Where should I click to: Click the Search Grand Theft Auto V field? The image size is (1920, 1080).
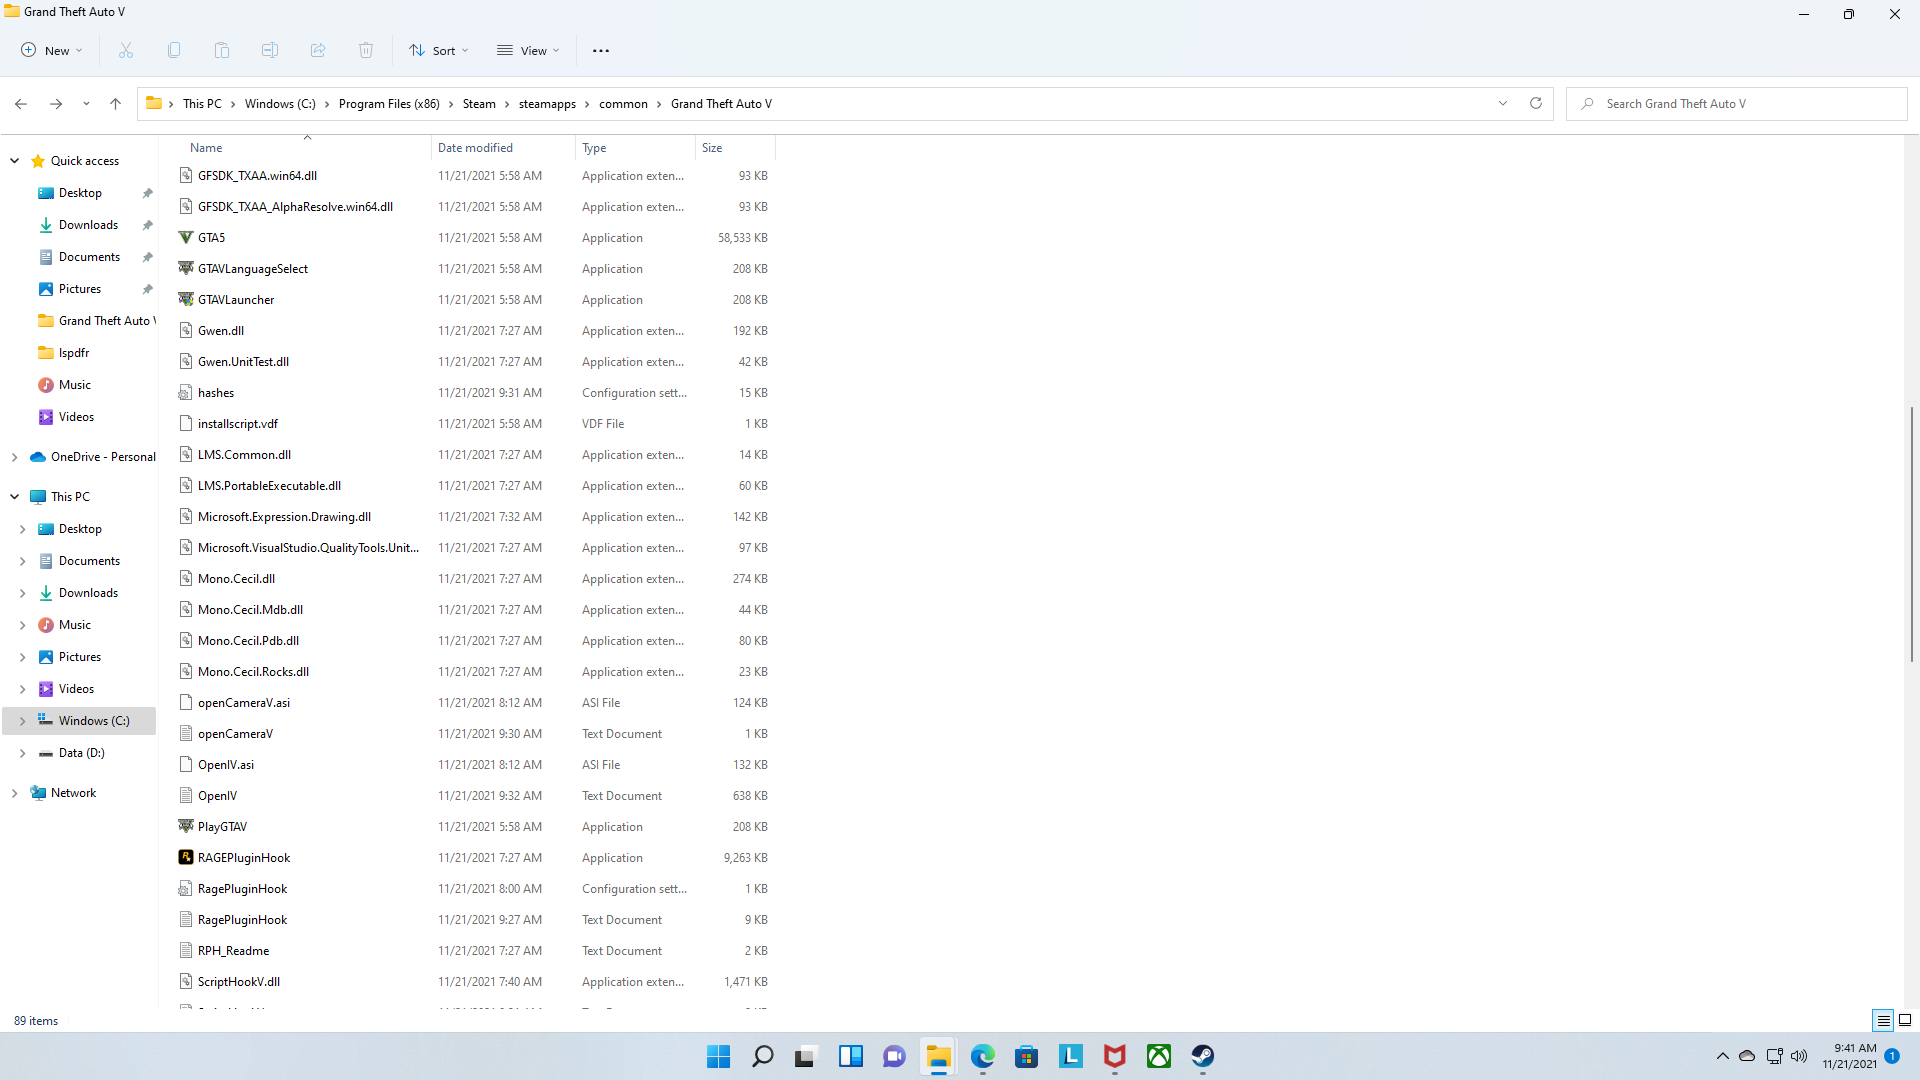click(x=1740, y=104)
